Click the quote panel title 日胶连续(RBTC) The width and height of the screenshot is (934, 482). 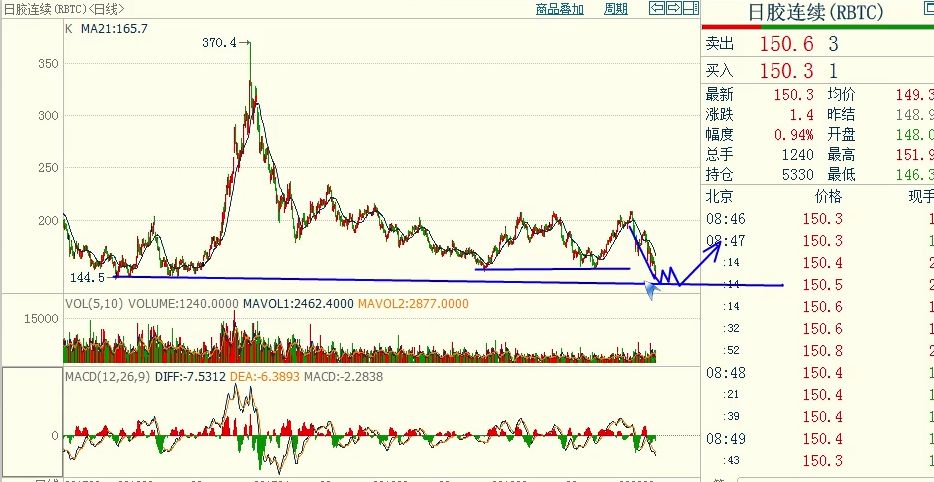(x=815, y=13)
